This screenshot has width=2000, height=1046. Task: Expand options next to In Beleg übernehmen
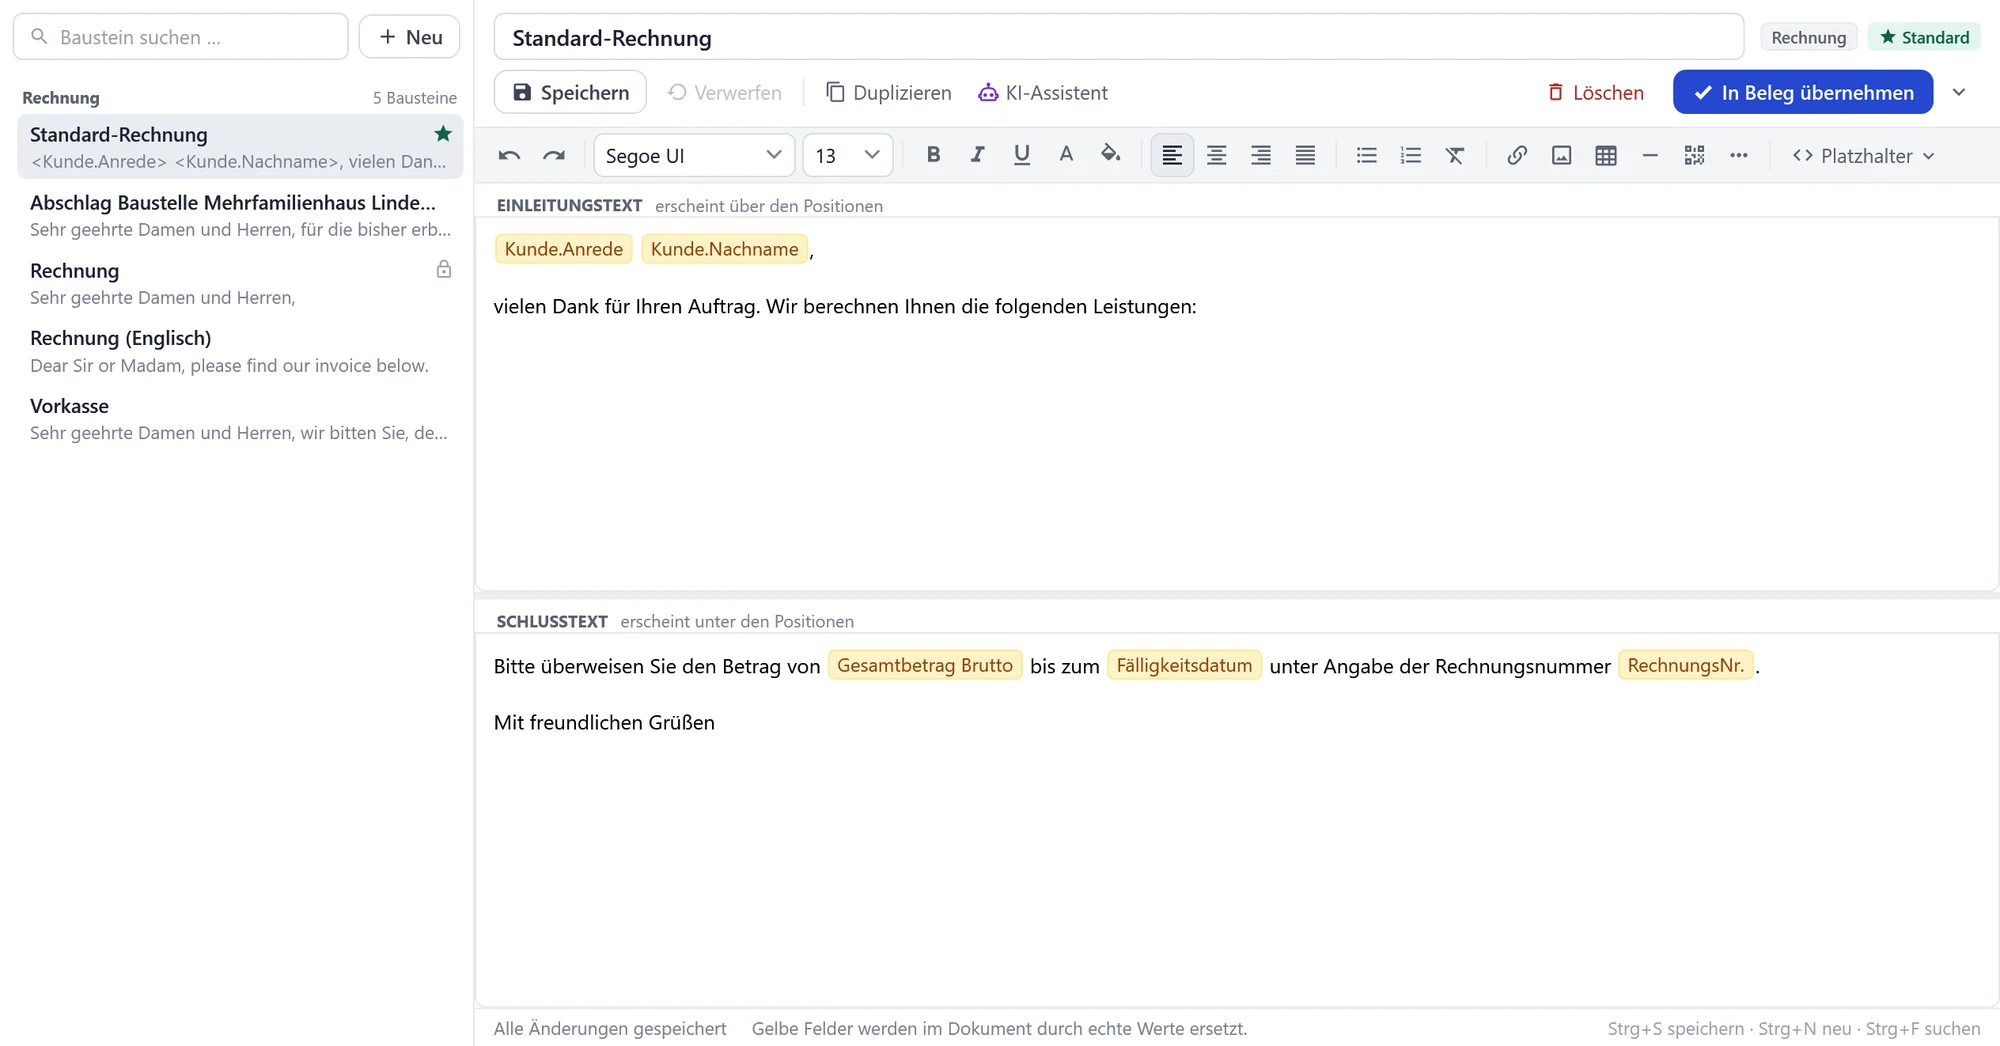pos(1959,92)
